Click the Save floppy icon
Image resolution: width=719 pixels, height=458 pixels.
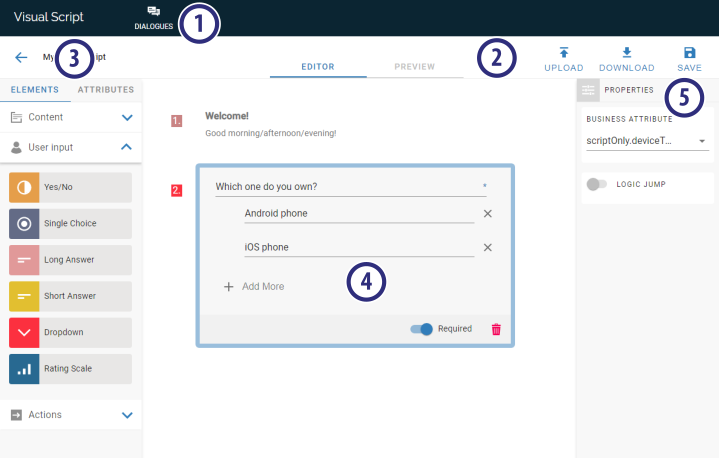(689, 52)
